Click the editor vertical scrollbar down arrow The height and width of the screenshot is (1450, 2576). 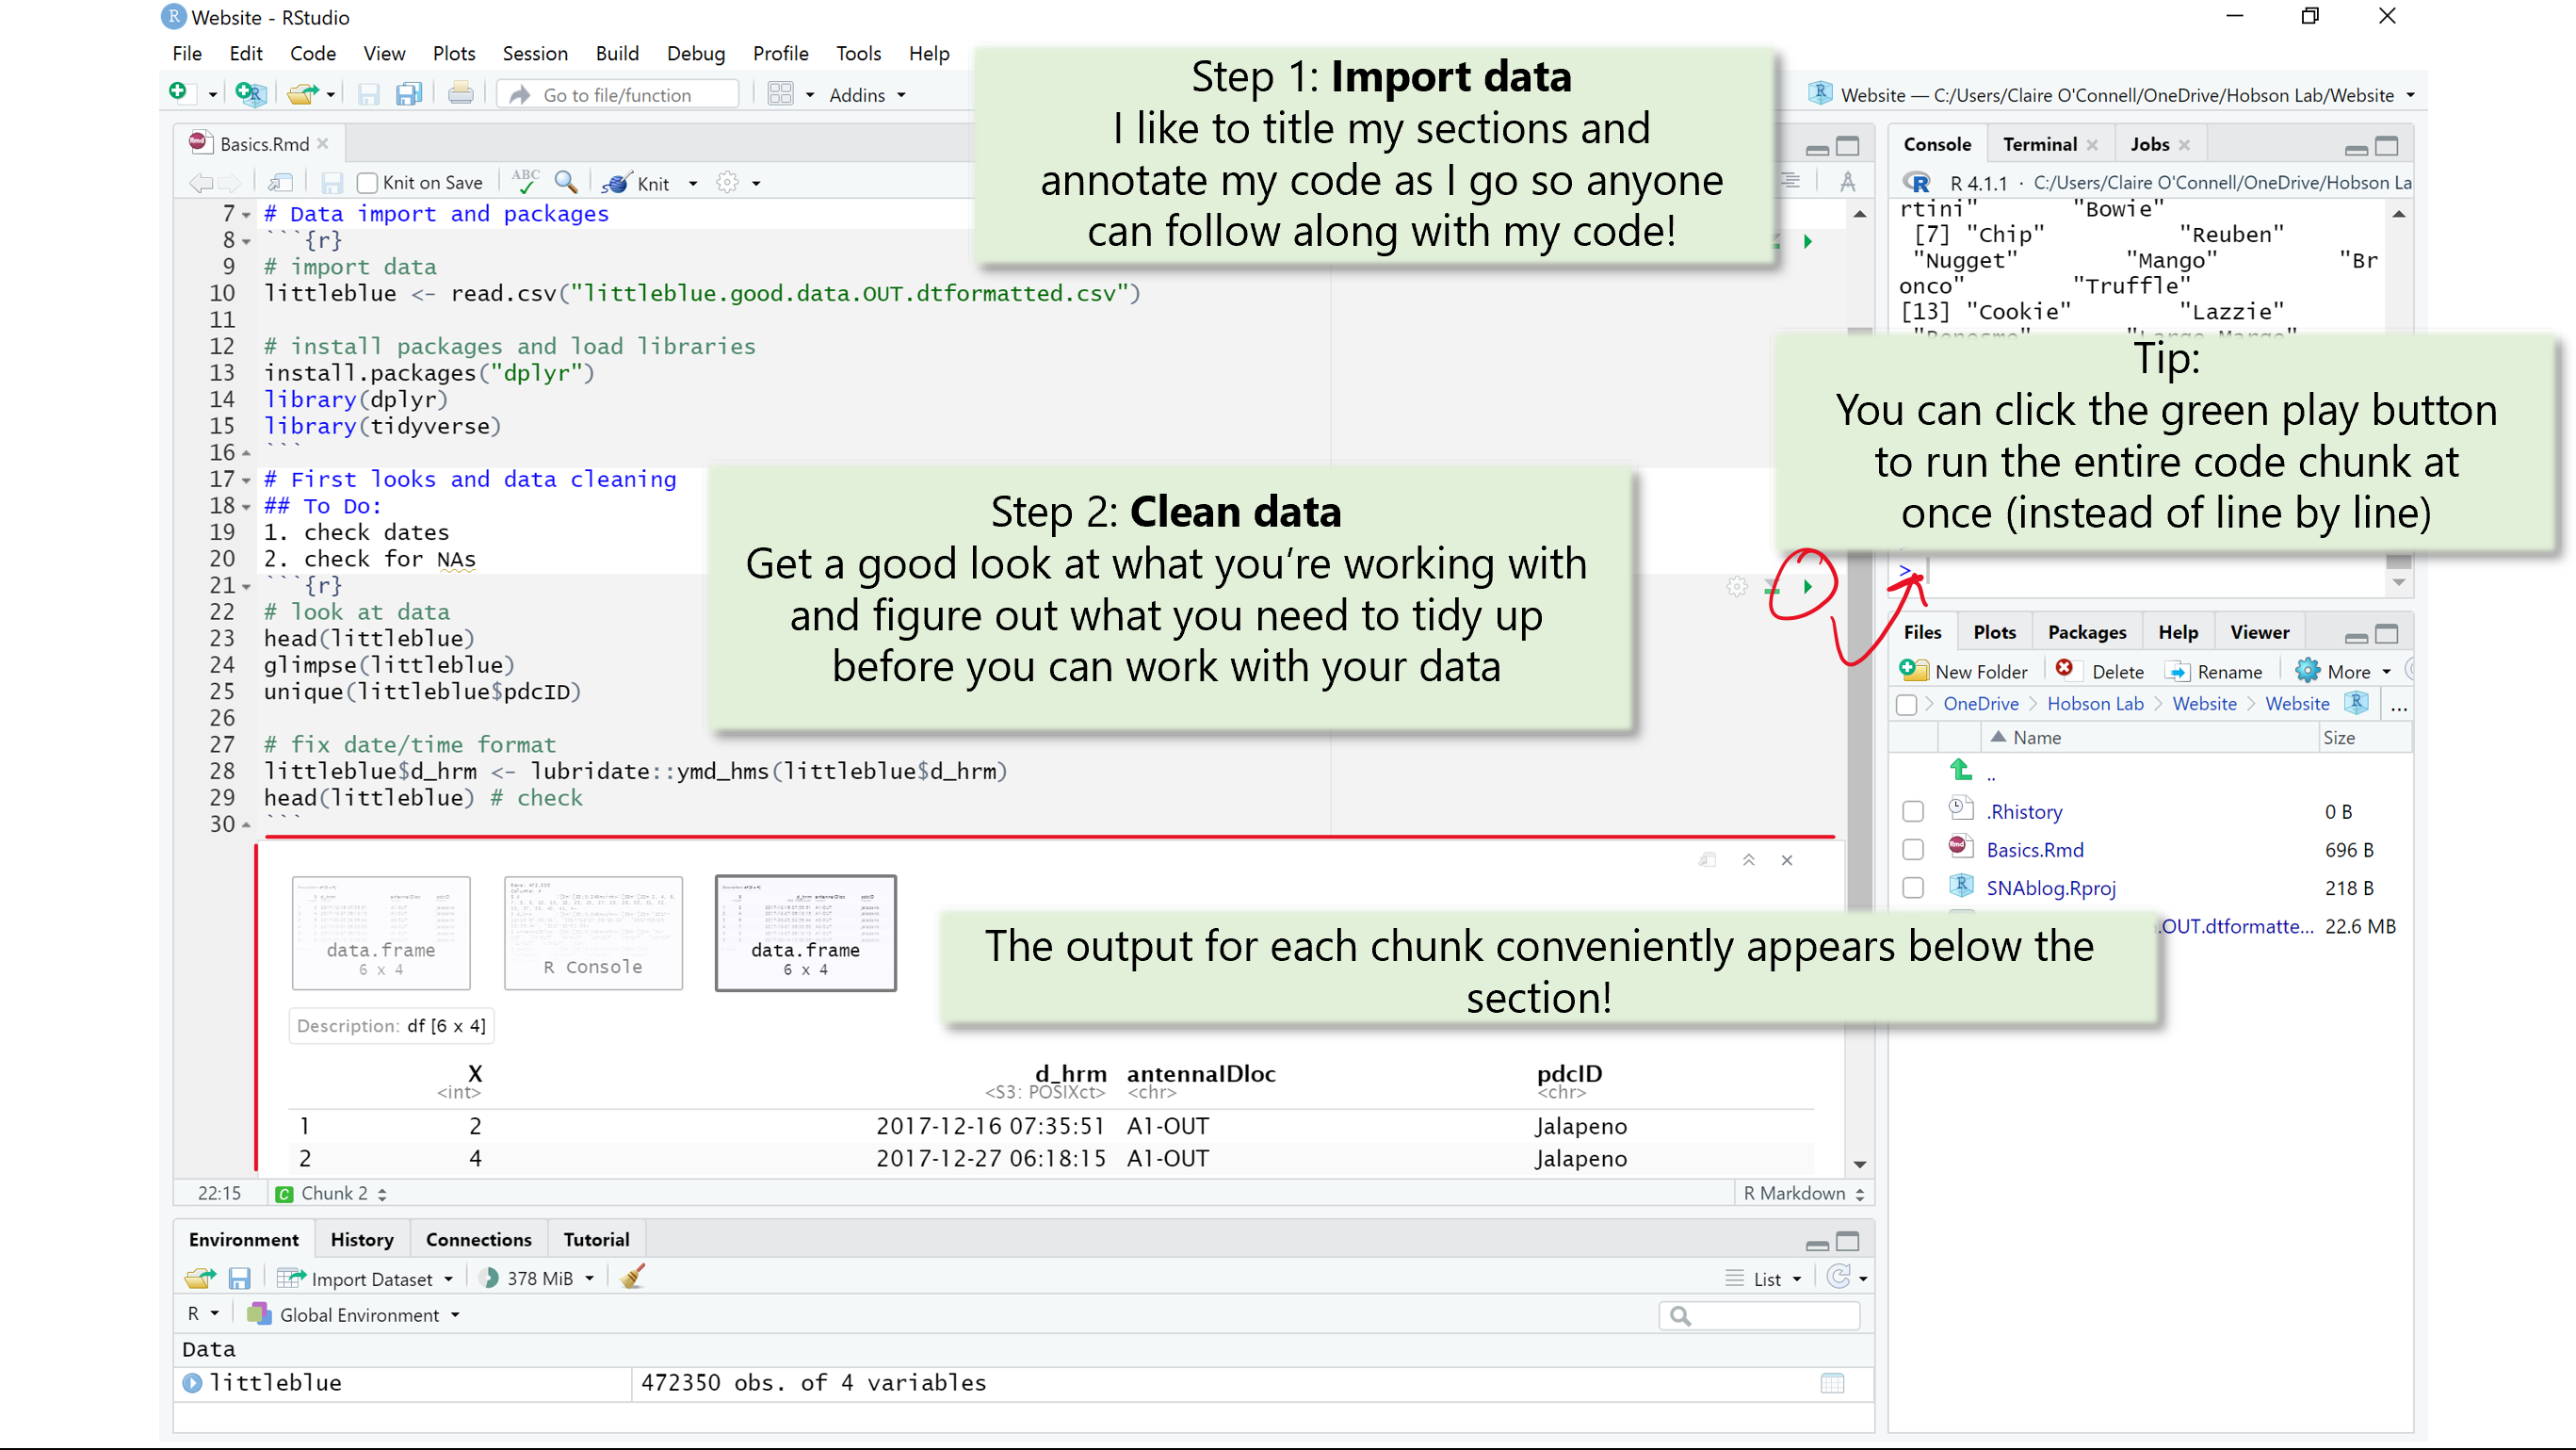1860,1164
